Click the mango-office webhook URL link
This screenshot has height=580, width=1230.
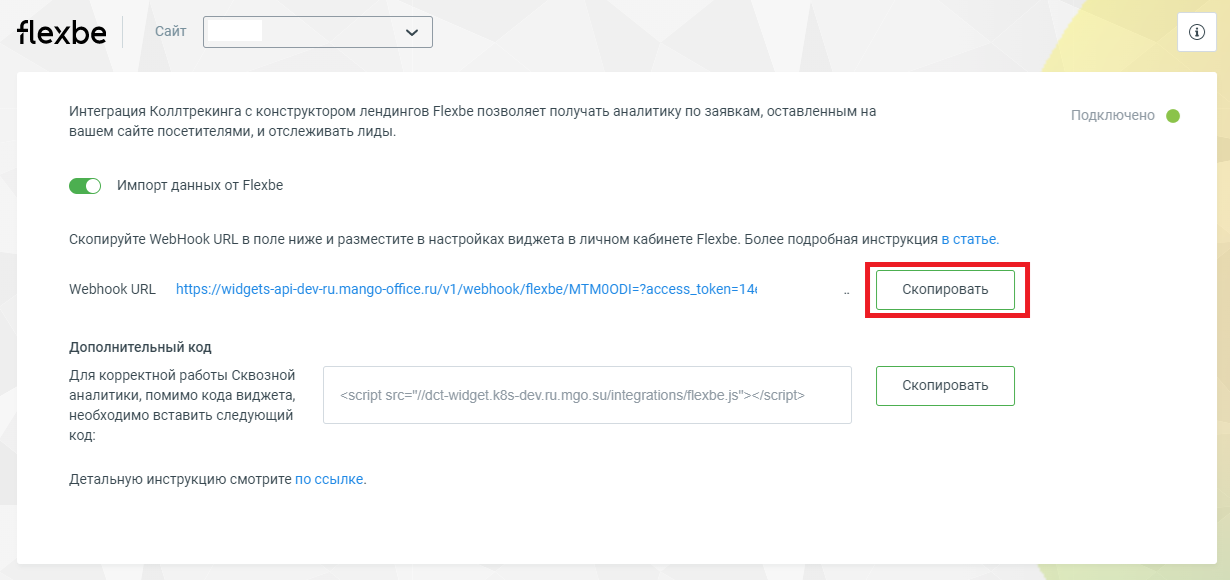coord(466,290)
